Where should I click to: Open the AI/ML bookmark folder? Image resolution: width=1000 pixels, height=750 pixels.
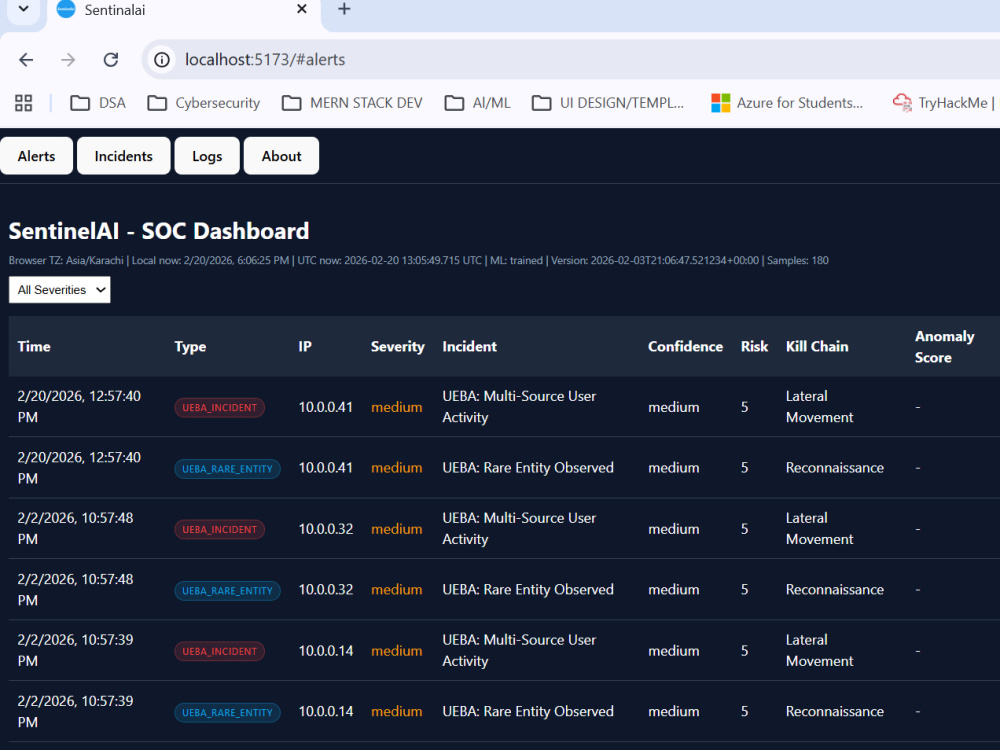(x=477, y=103)
